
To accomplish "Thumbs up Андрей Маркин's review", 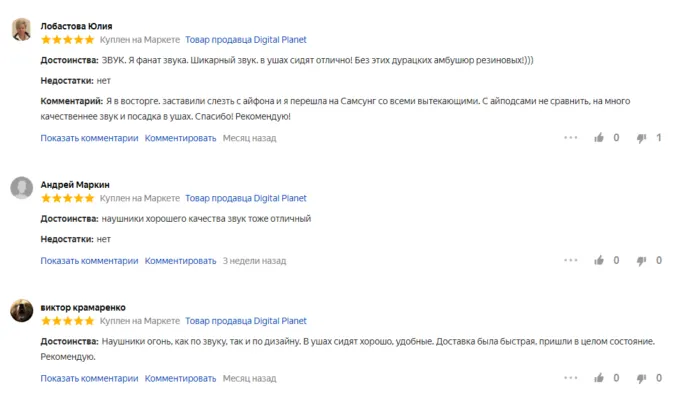I will pos(599,261).
